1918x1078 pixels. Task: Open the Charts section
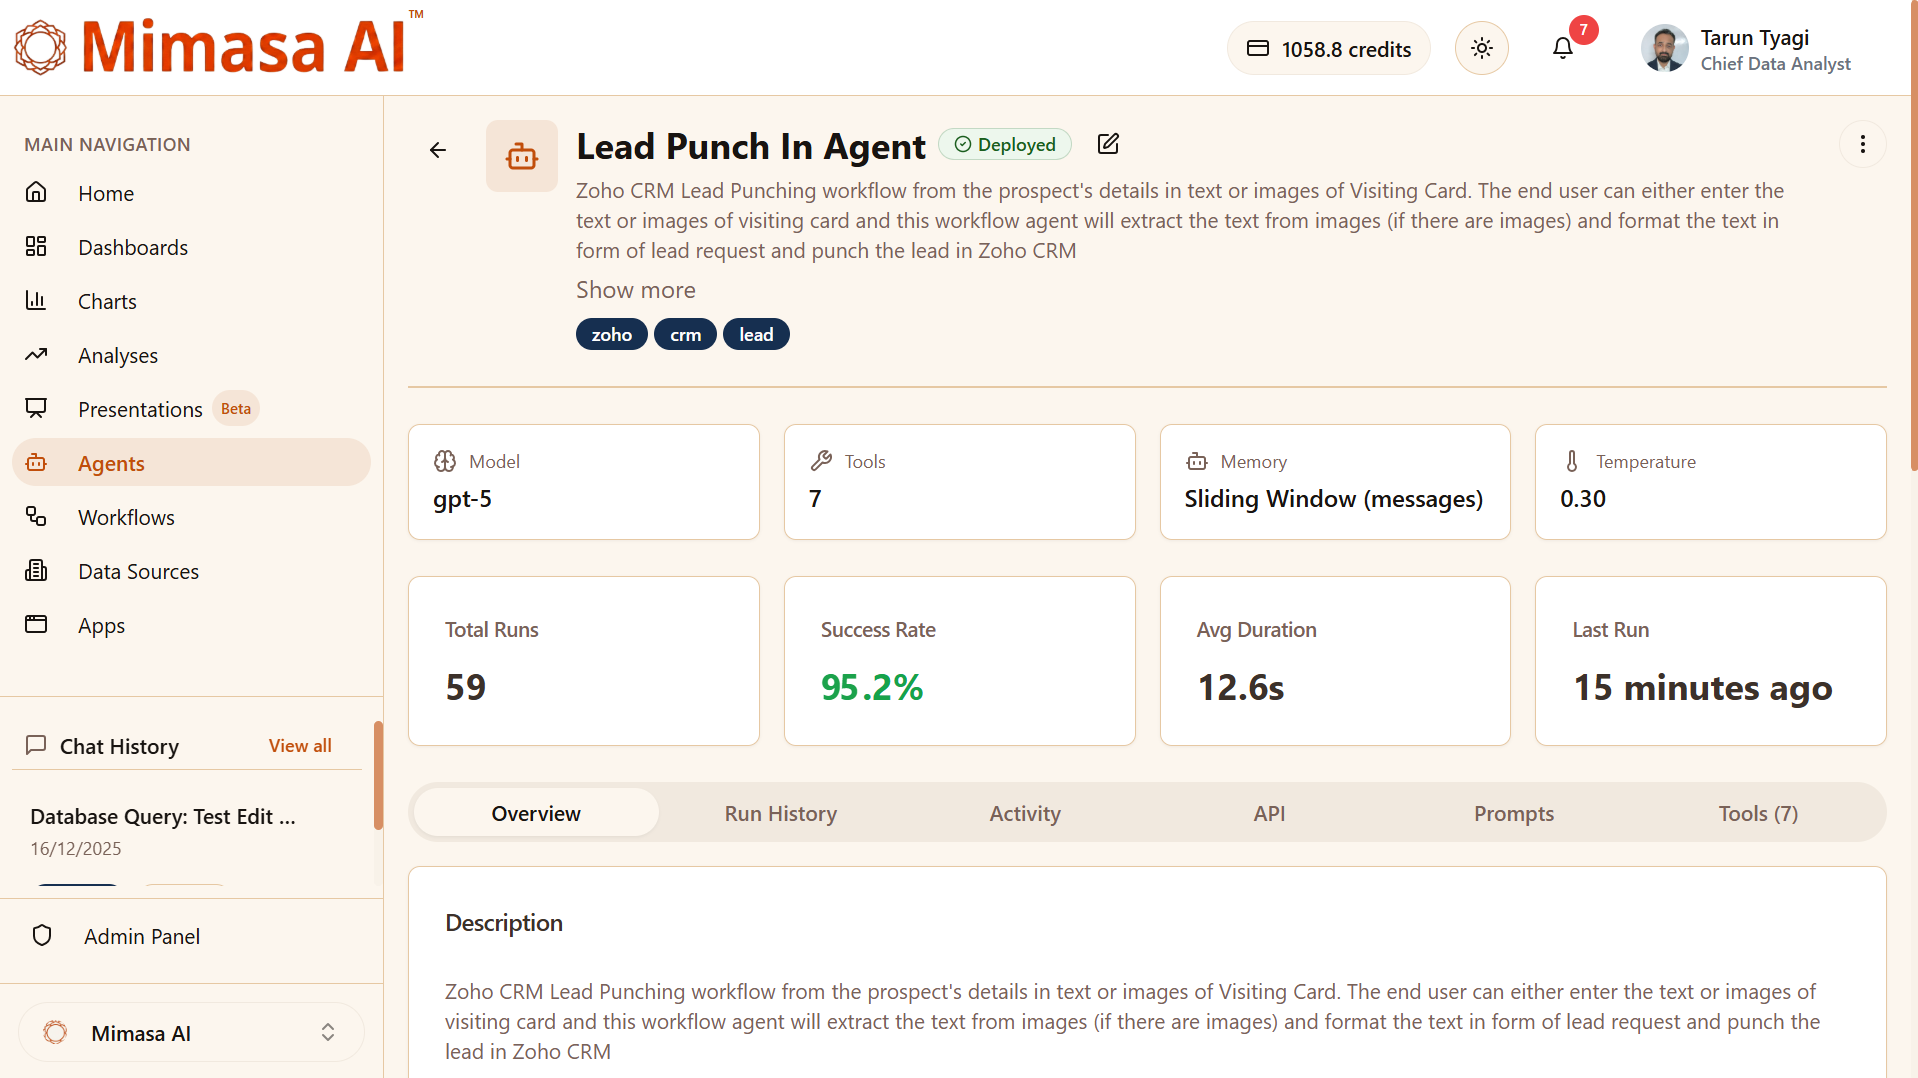click(191, 301)
